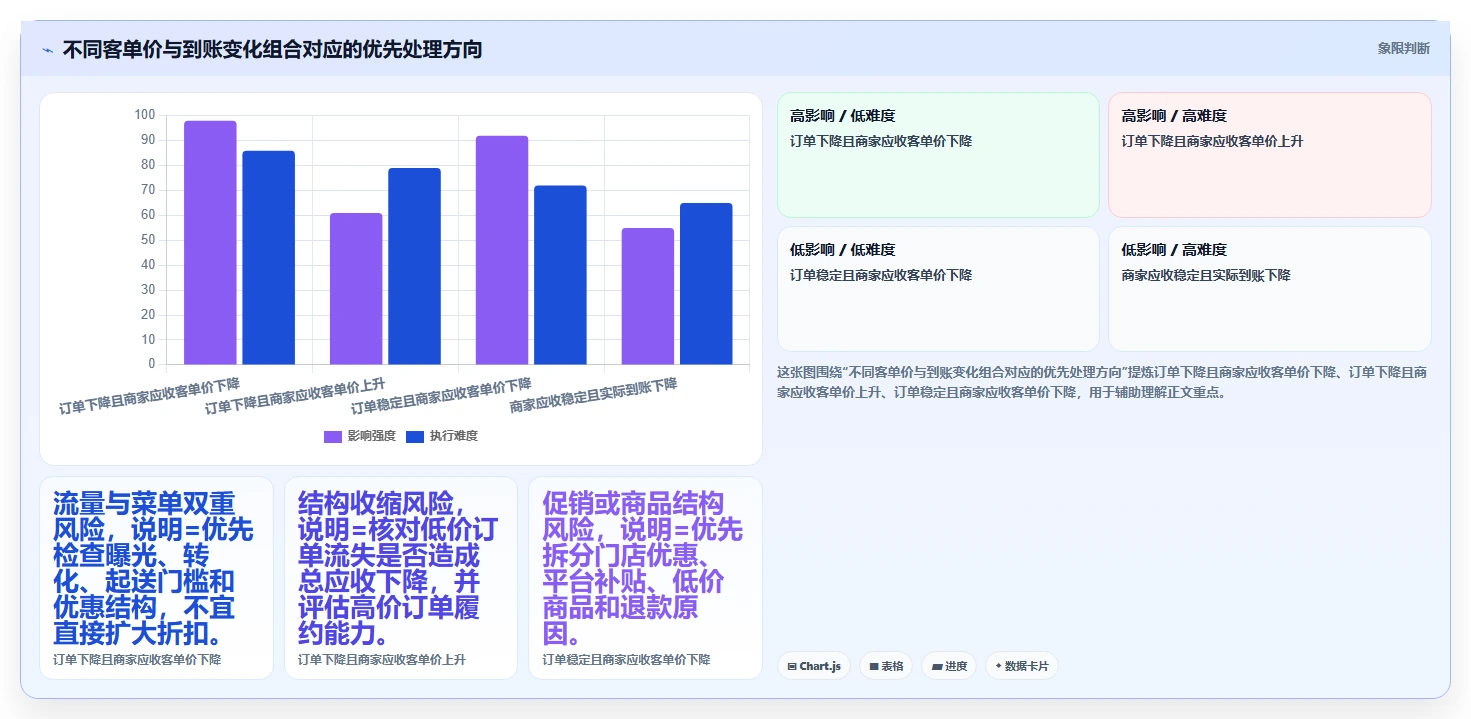The width and height of the screenshot is (1471, 719).
Task: Select the 表格 tag pill
Action: [x=886, y=666]
